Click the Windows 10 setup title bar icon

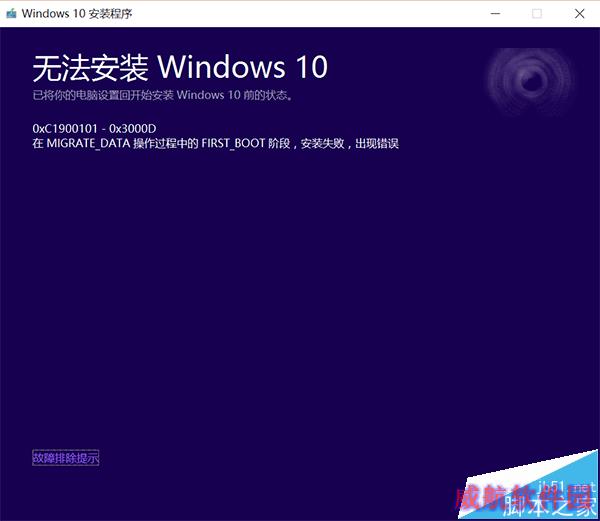tap(11, 14)
